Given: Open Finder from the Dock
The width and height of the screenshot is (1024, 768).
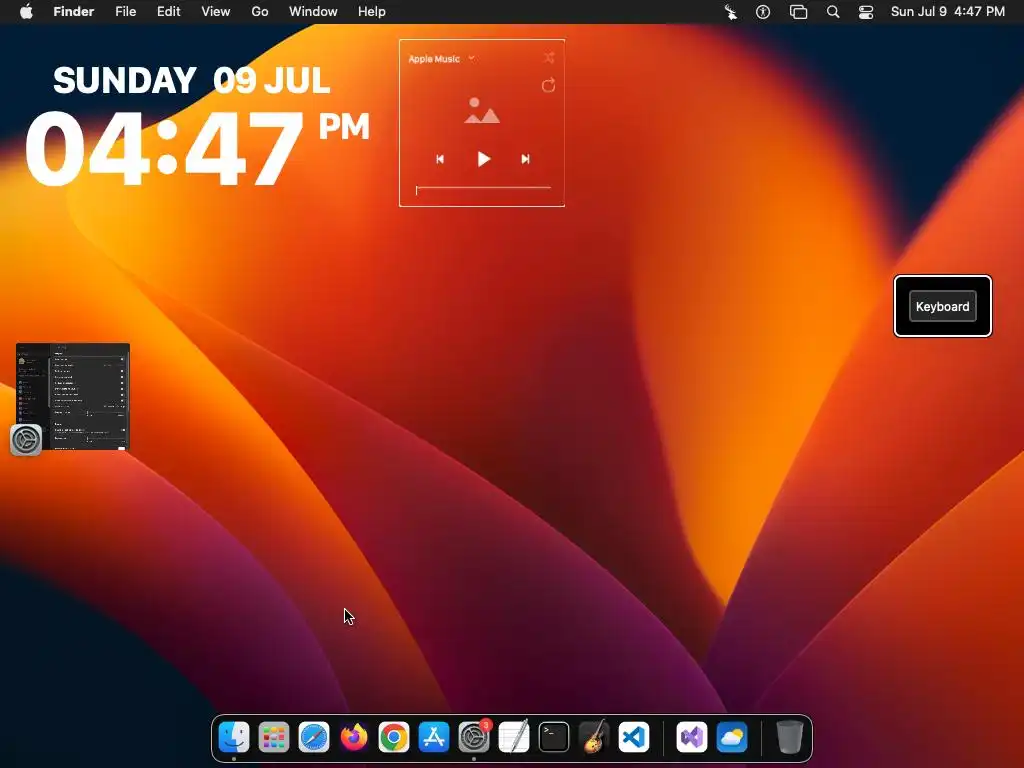Looking at the screenshot, I should [234, 737].
